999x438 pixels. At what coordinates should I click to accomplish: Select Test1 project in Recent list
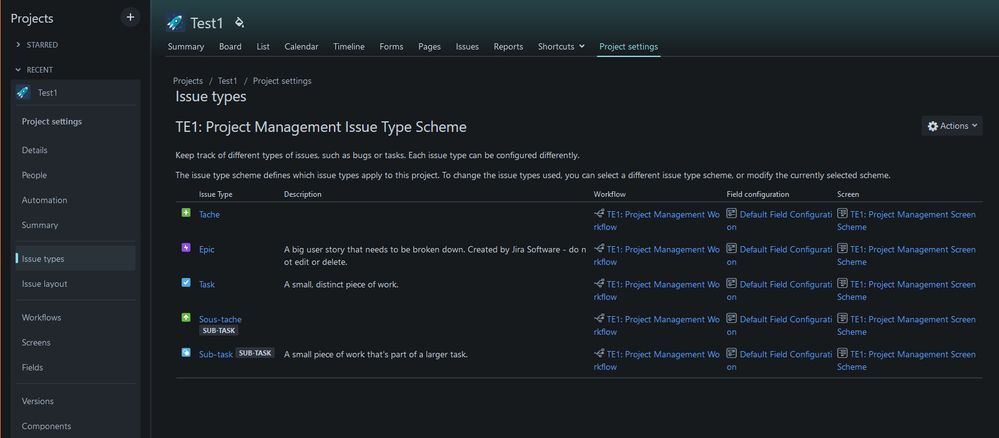point(48,93)
